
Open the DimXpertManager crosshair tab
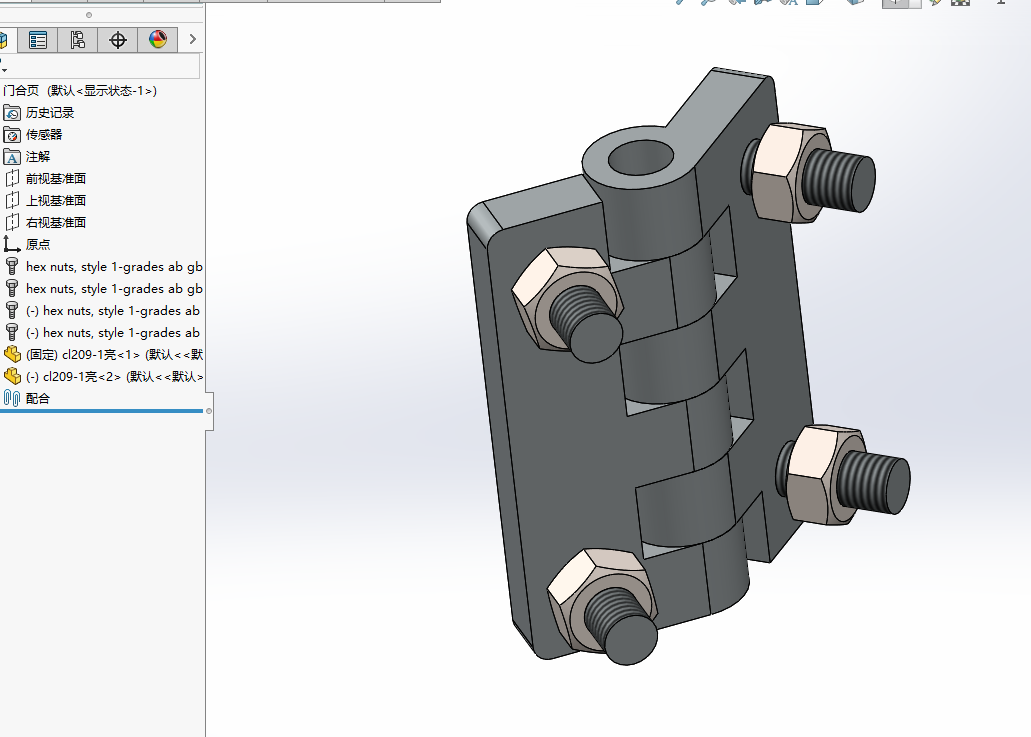(x=118, y=40)
